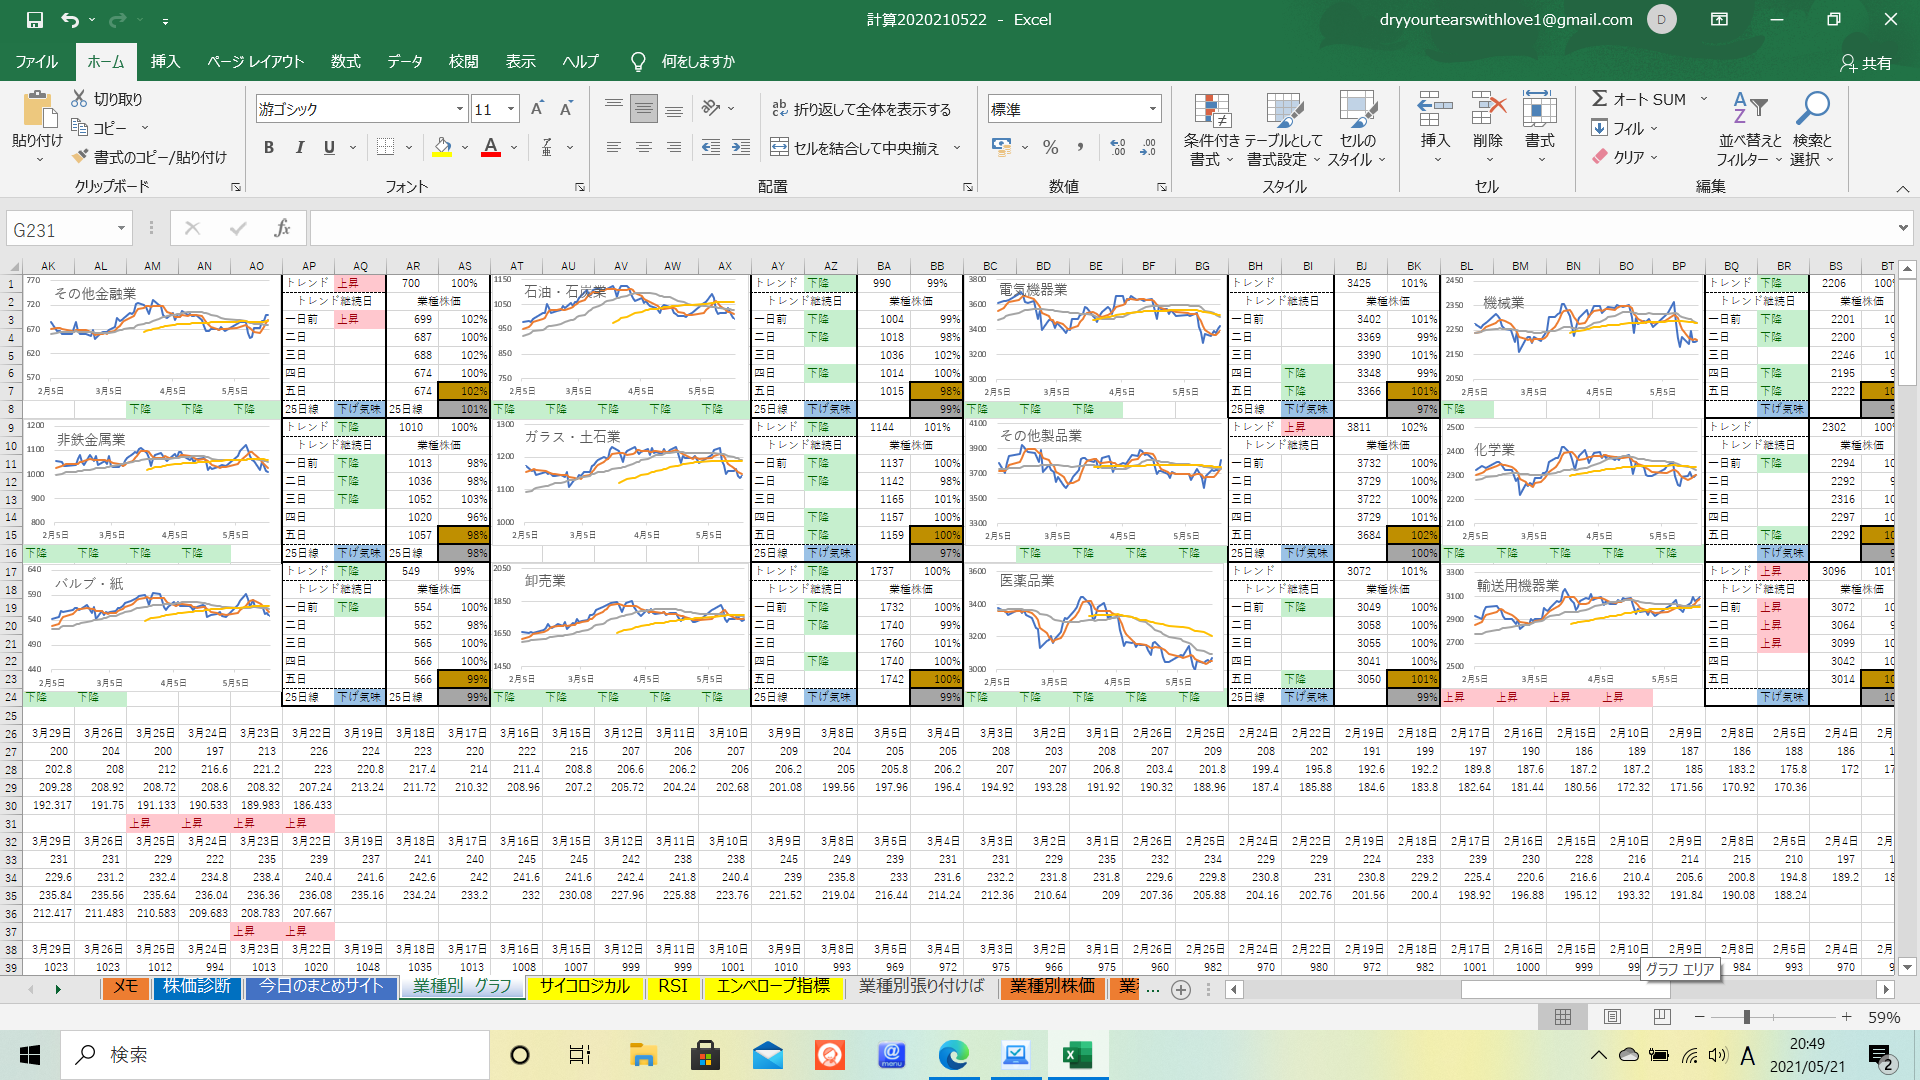Click the Increase Indent icon
The image size is (1920, 1080).
[740, 148]
